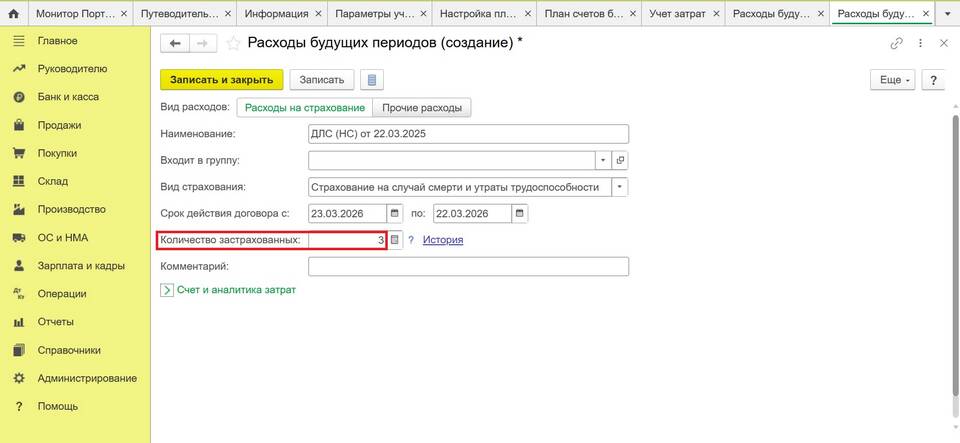This screenshot has height=443, width=960.
Task: Open calendar for contract end date
Action: 518,213
